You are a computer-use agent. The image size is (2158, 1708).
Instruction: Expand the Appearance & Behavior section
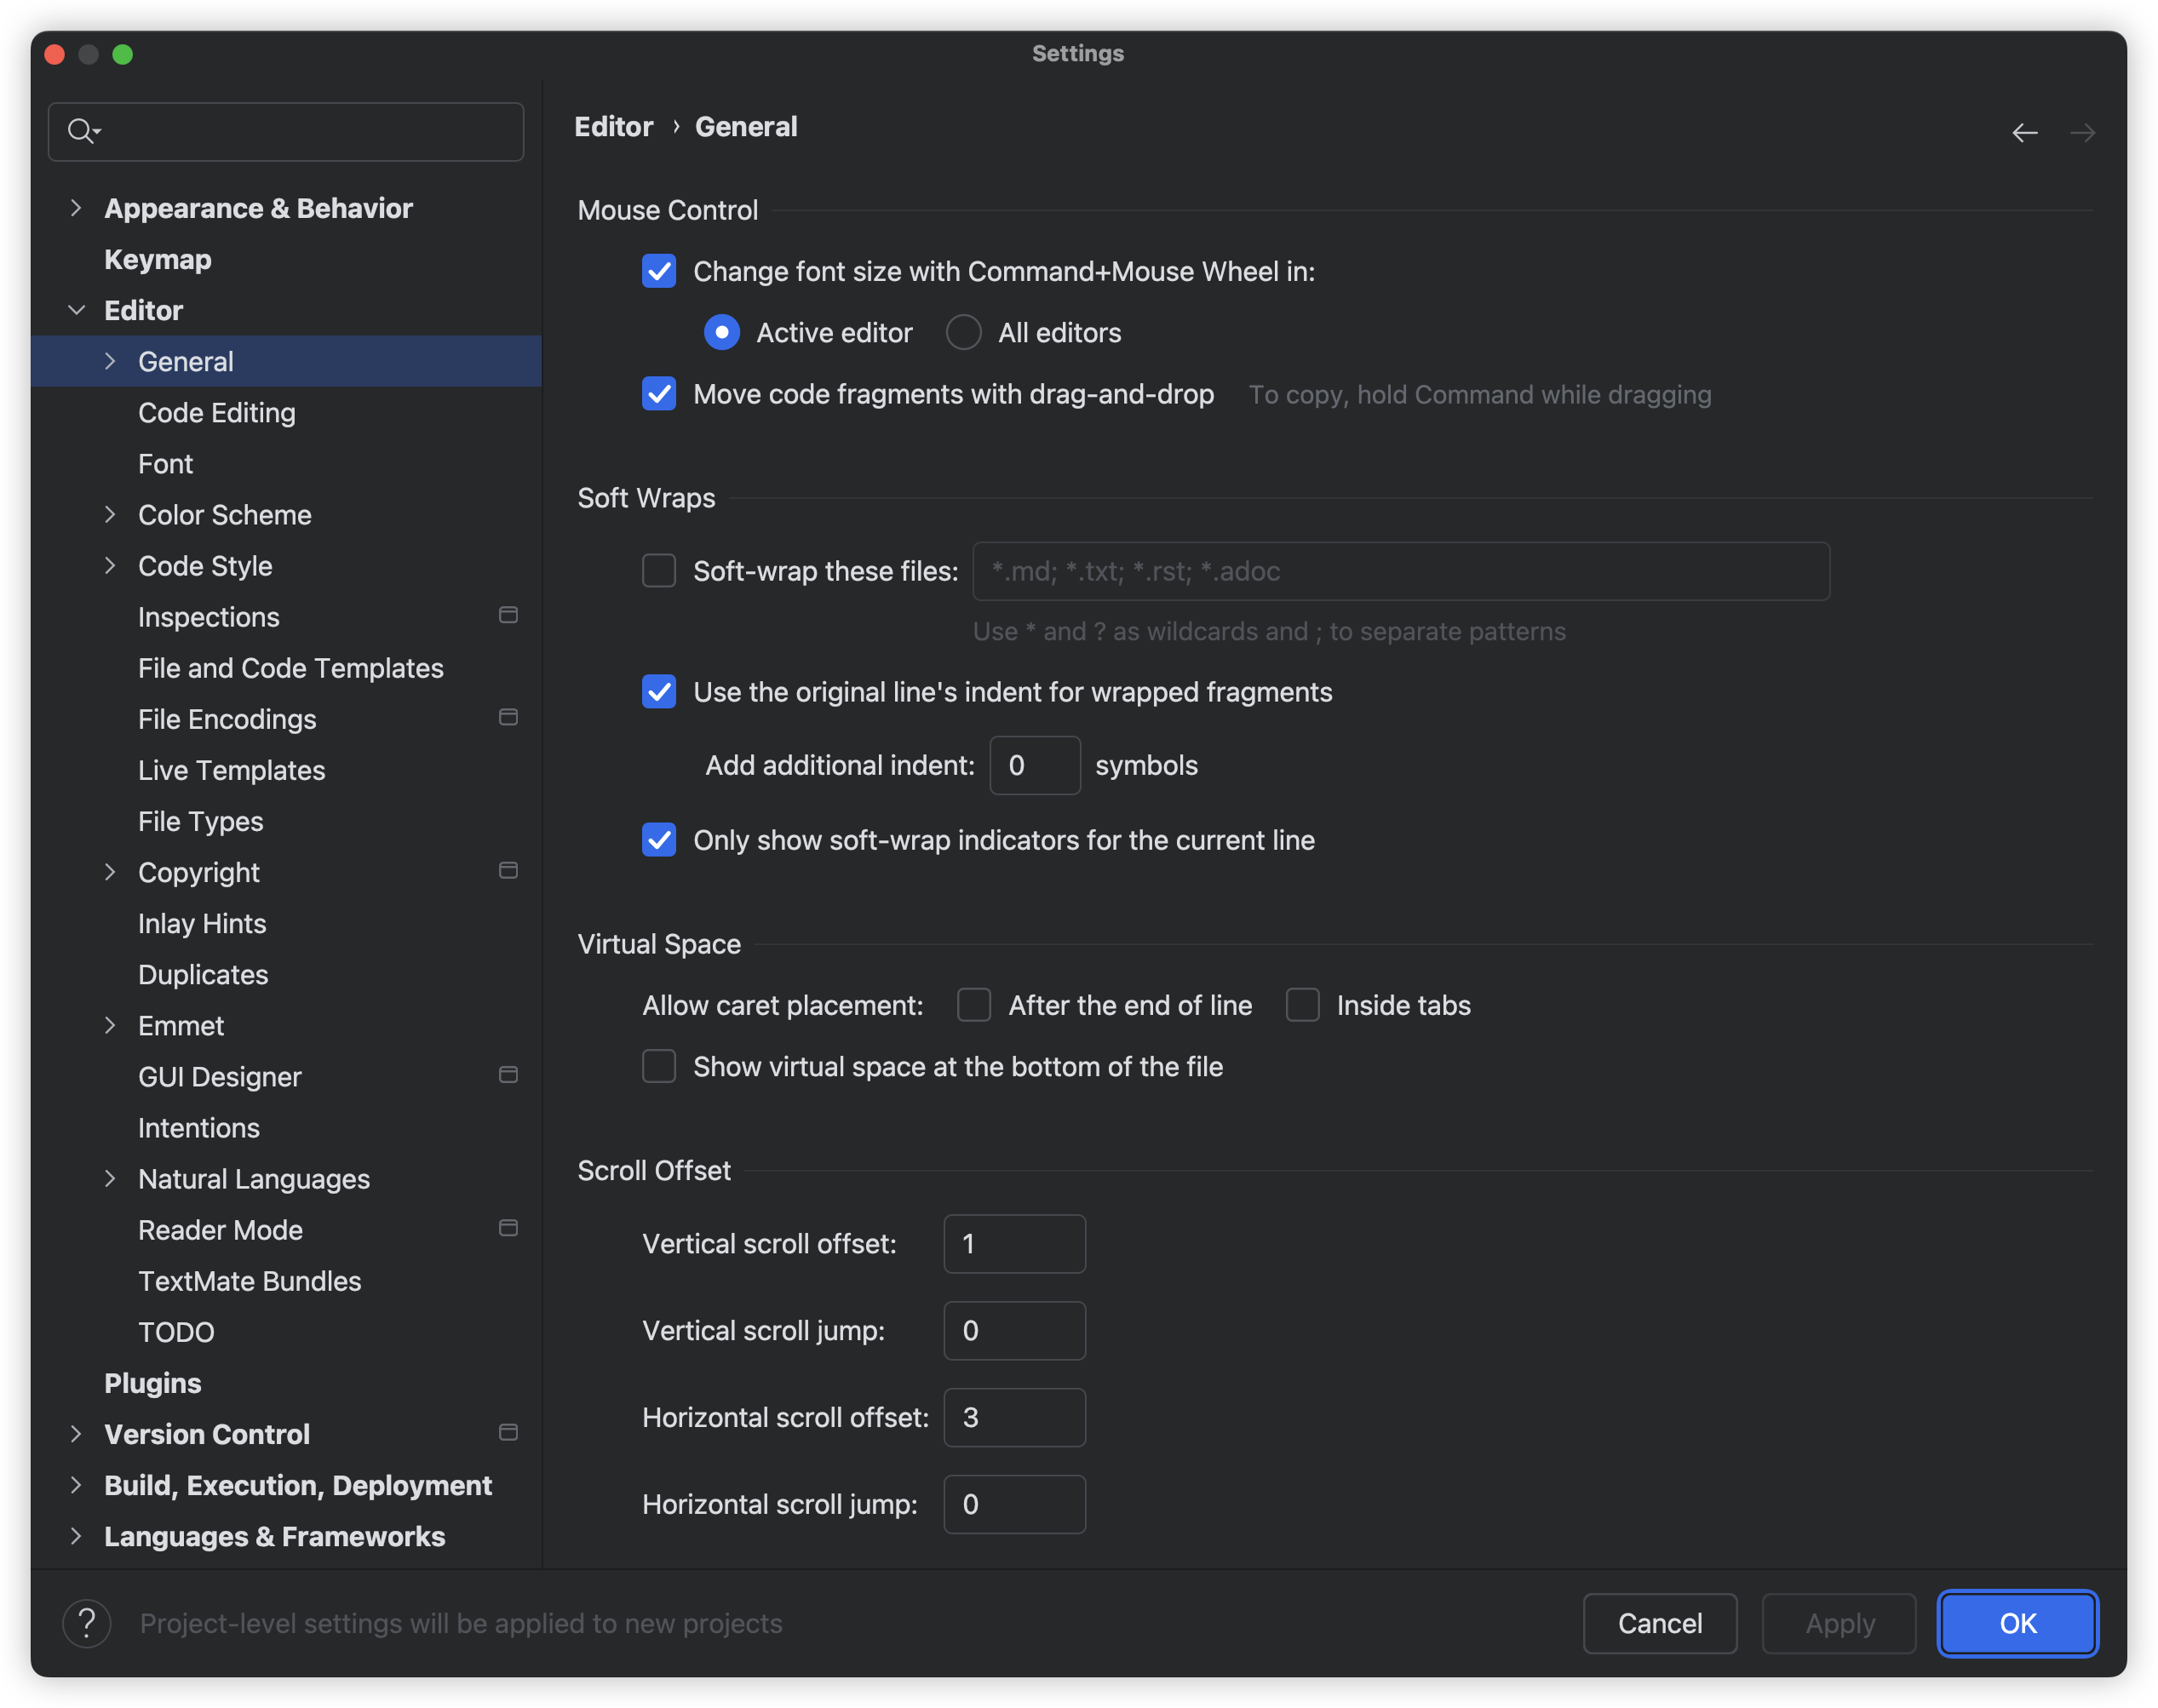point(76,208)
